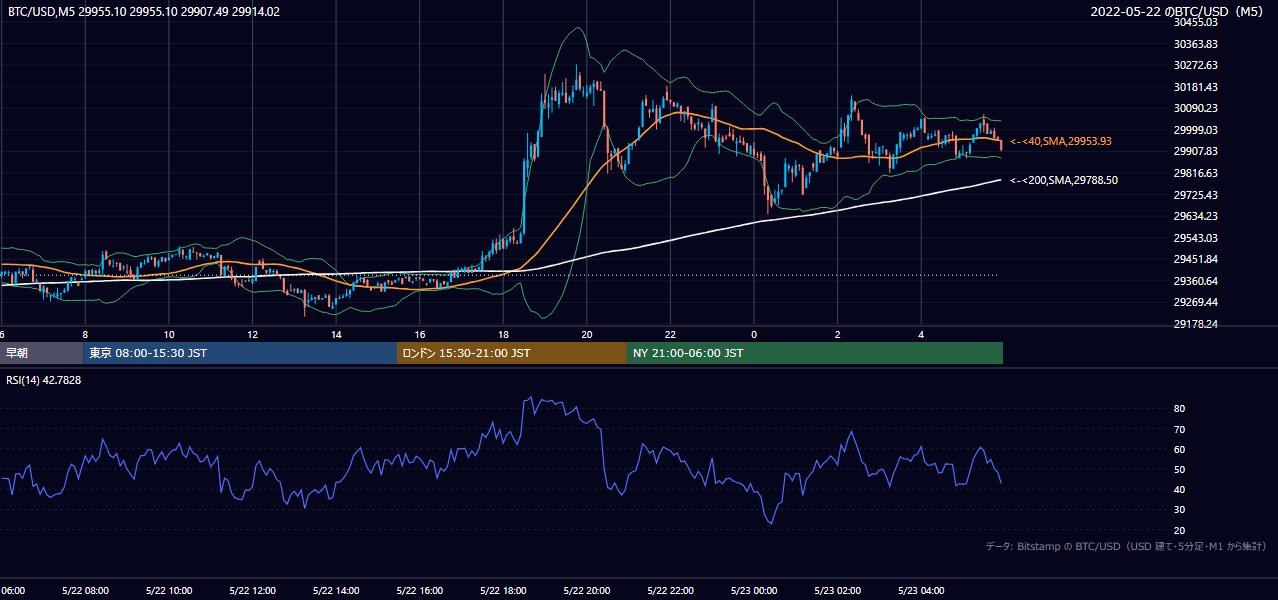Select the 29269.44 price axis label
The image size is (1278, 600).
1196,302
